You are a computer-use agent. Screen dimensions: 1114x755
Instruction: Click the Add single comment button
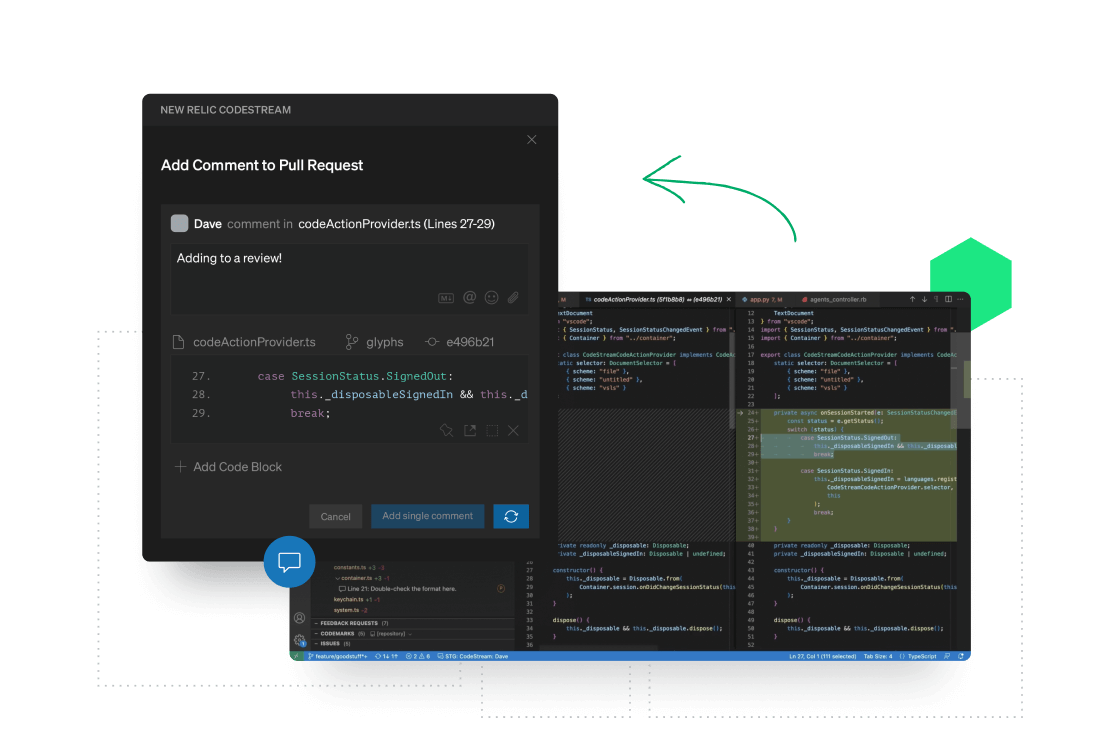tap(427, 515)
